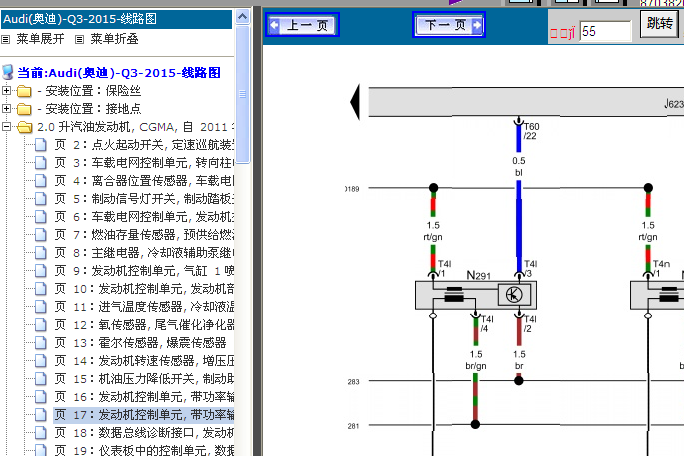Click page icon of 页 2：点火起动开关
684x456 pixels.
pyautogui.click(x=41, y=146)
